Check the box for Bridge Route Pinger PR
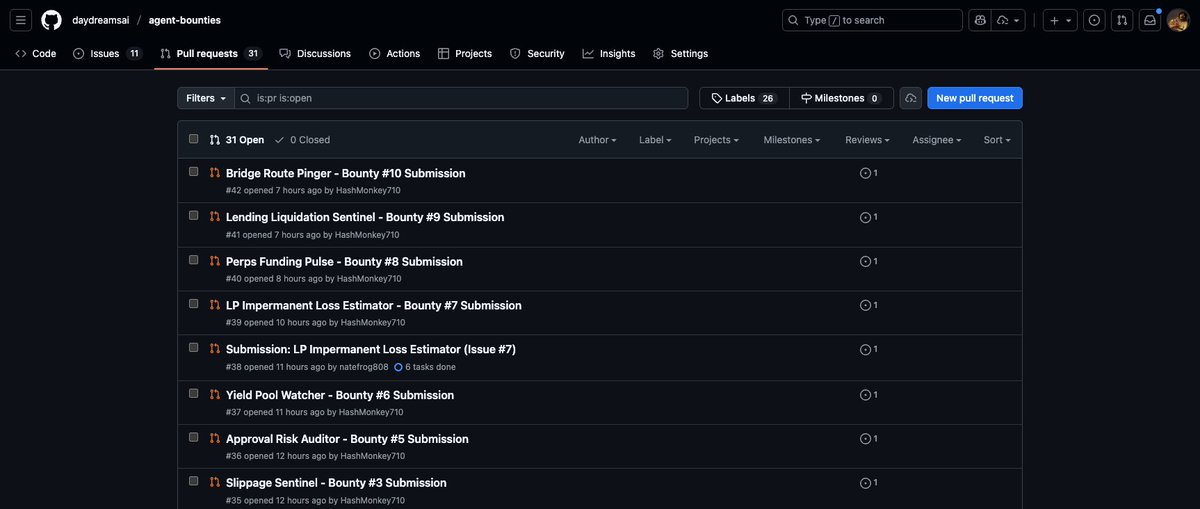 tap(194, 171)
